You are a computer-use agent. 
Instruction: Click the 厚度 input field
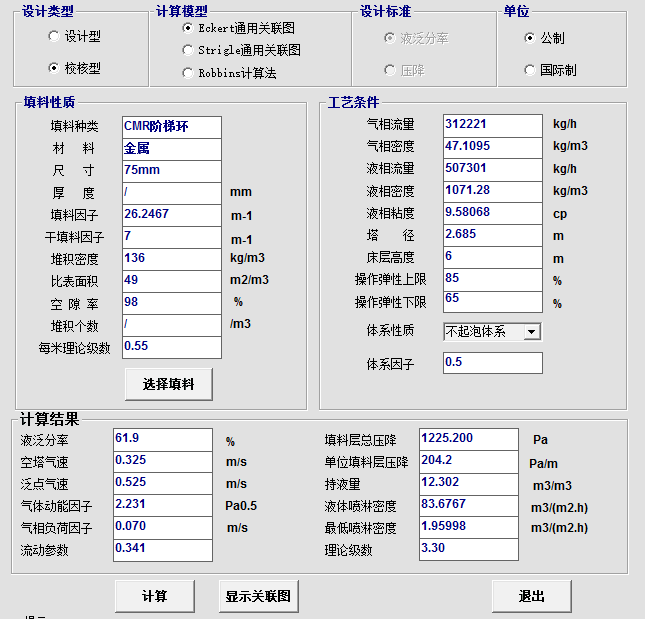coord(172,193)
